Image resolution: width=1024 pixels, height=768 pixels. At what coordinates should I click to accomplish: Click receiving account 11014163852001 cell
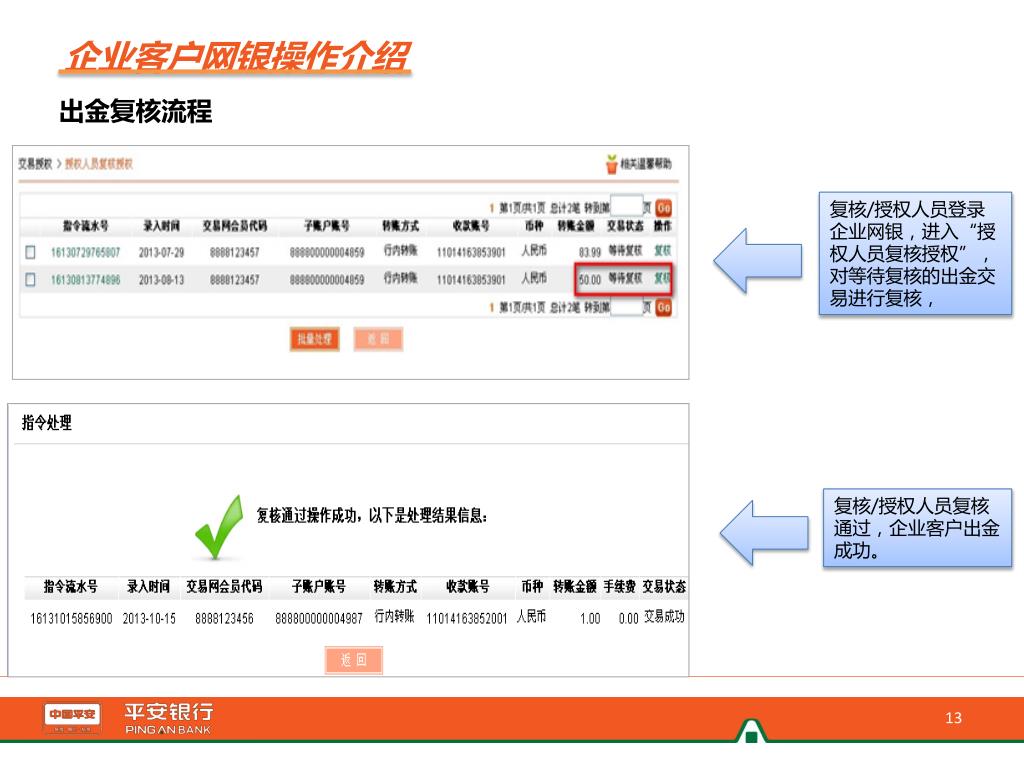pyautogui.click(x=466, y=618)
